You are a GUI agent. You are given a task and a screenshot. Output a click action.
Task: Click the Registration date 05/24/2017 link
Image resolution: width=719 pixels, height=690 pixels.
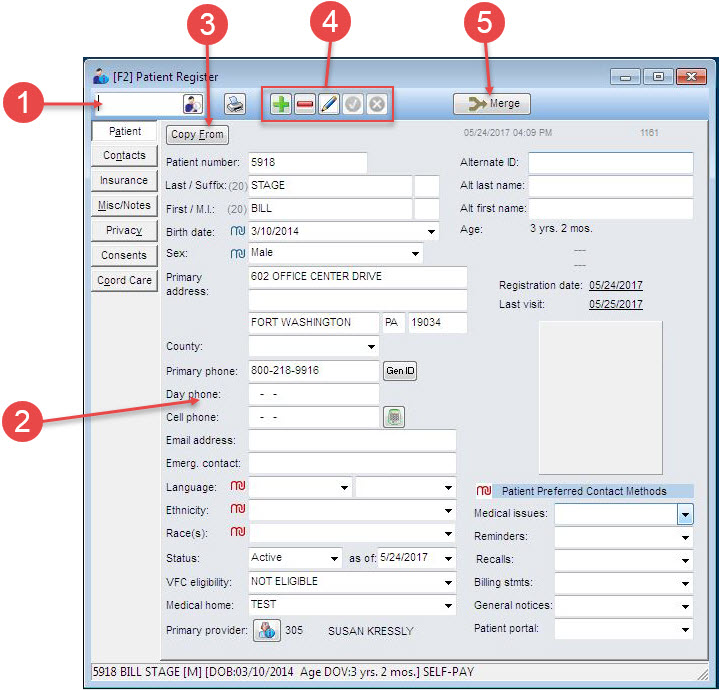pos(615,285)
